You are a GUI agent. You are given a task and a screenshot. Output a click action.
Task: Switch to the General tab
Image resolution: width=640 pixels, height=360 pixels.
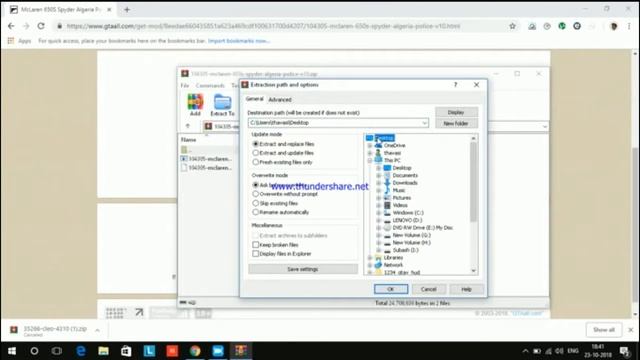(255, 99)
